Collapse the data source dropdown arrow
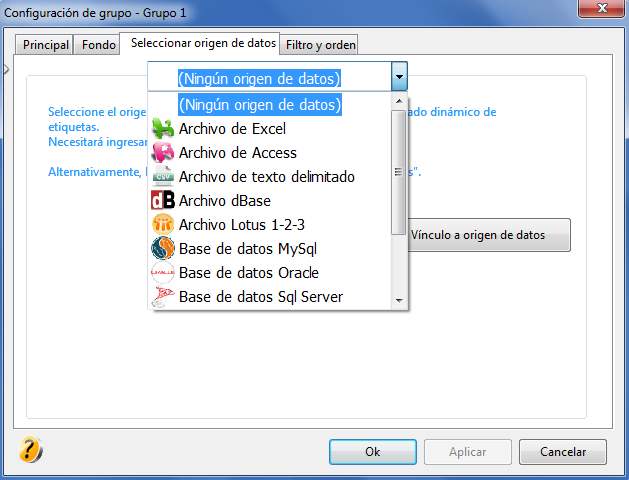Screen dimensions: 629x480 point(399,76)
